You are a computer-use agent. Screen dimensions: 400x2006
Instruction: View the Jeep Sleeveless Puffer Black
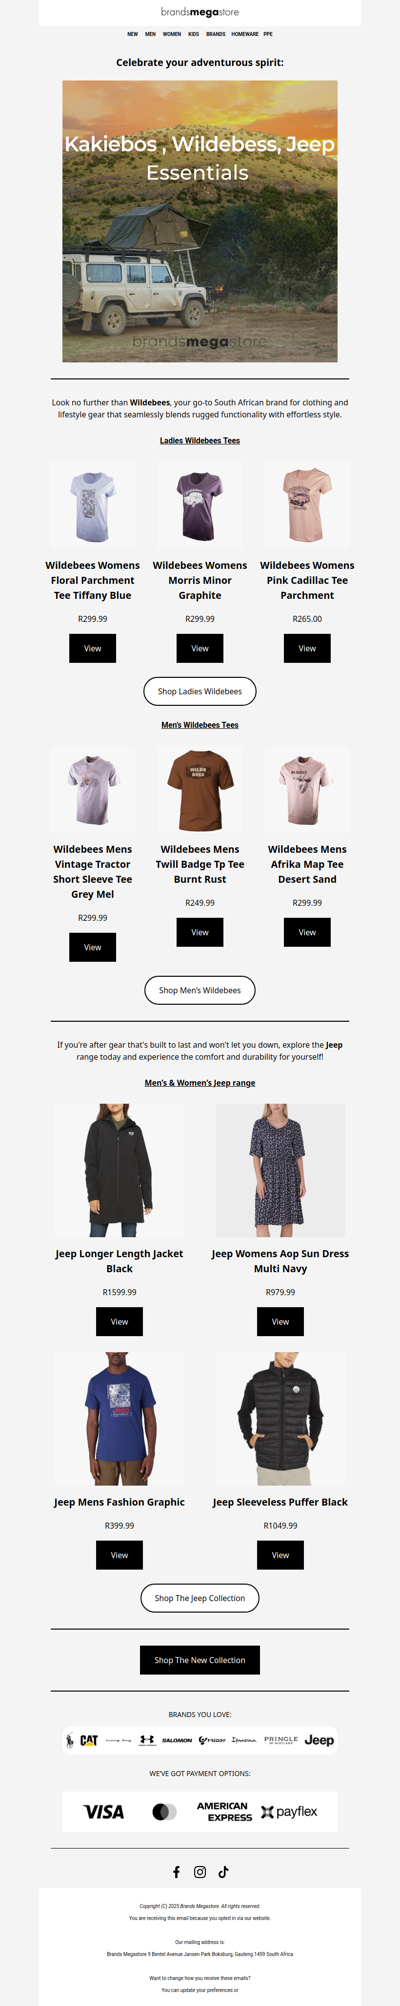(x=280, y=1555)
